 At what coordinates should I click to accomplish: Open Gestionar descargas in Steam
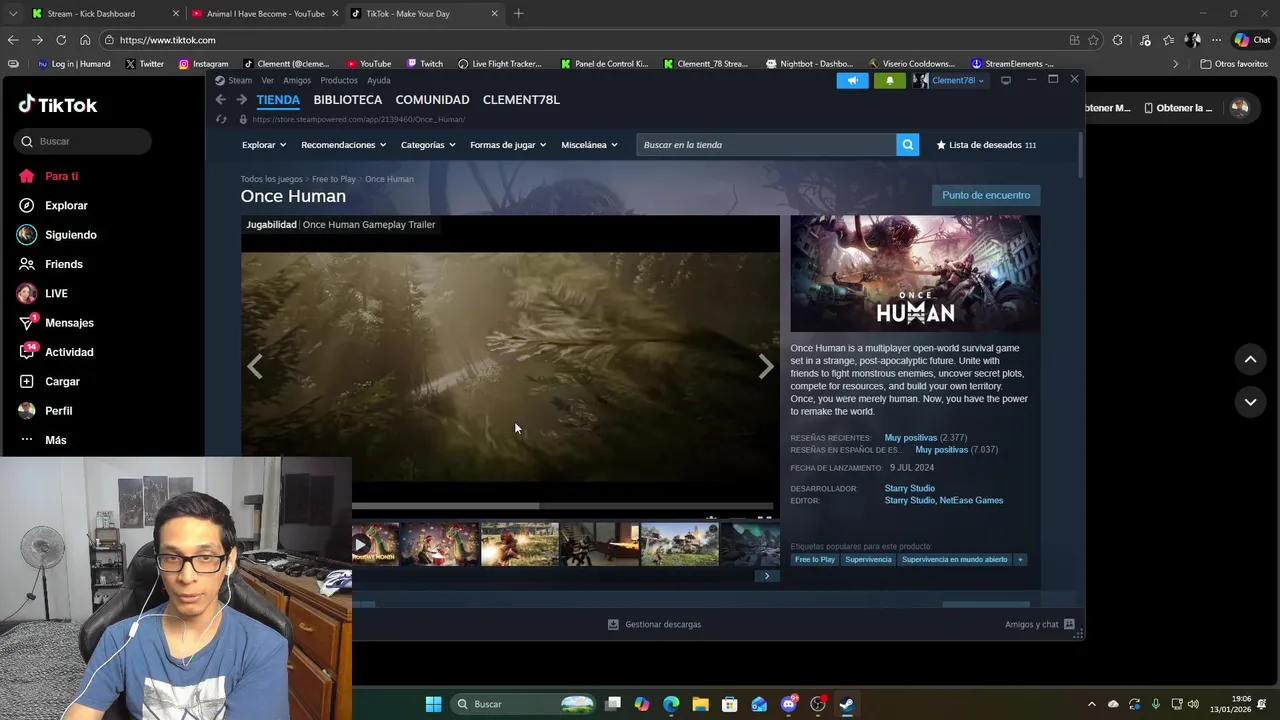655,624
